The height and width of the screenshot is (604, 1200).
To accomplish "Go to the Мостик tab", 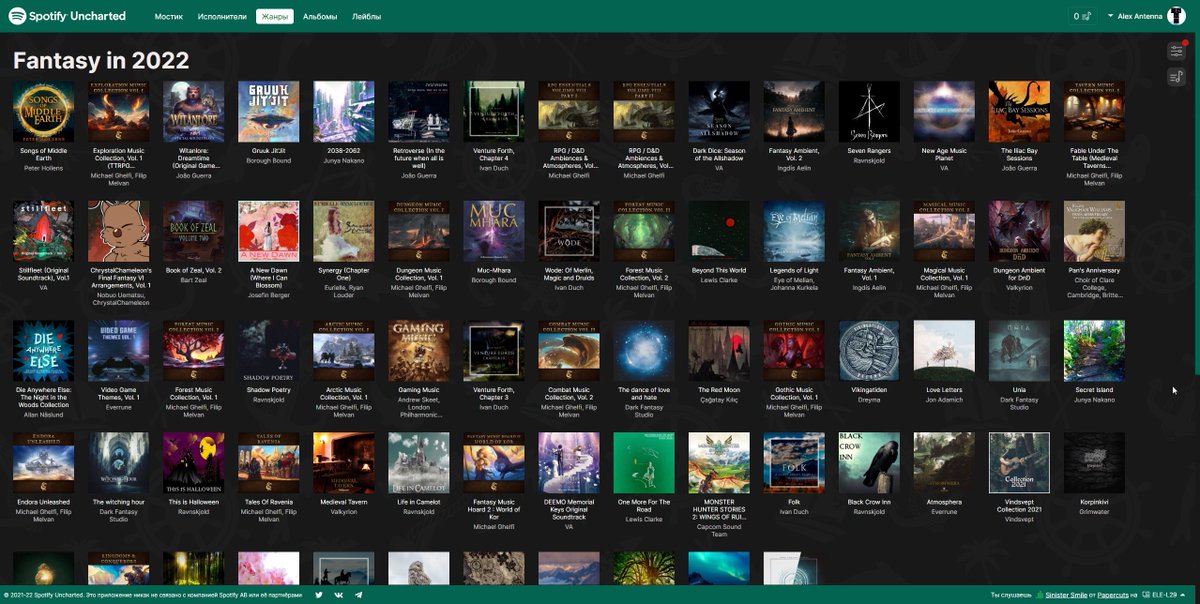I will click(x=169, y=17).
